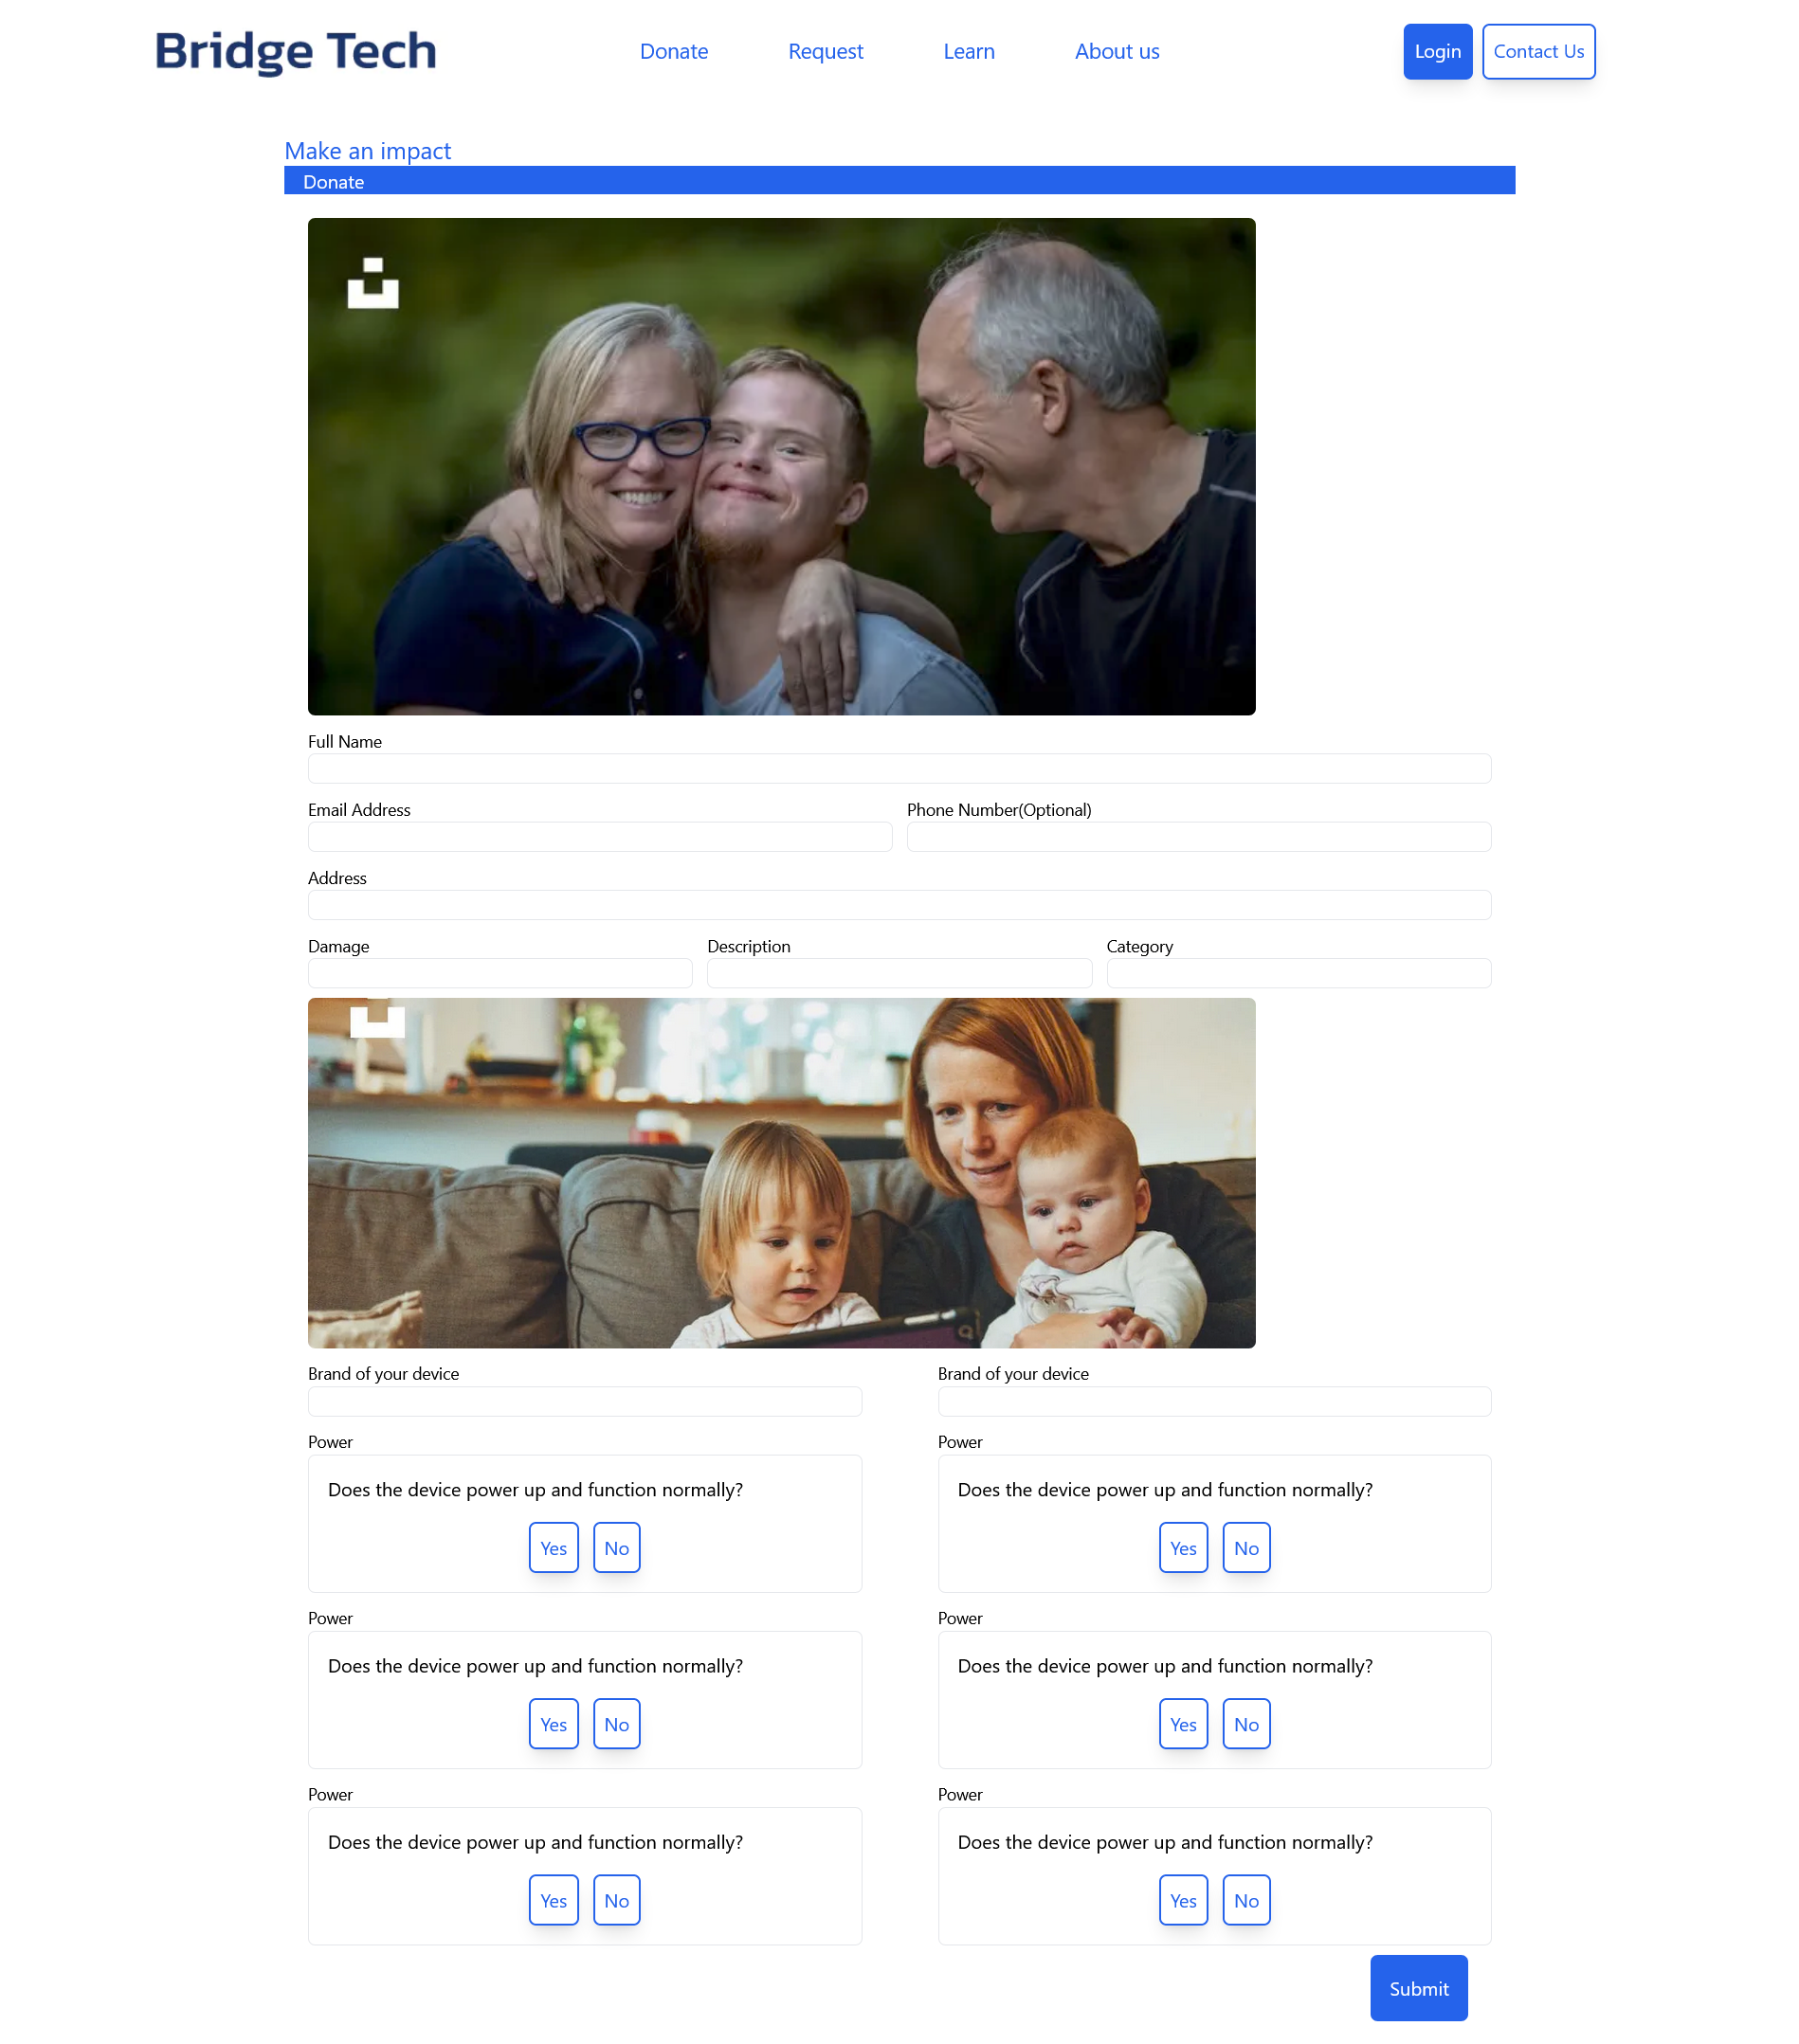Click the family of three photo

781,466
